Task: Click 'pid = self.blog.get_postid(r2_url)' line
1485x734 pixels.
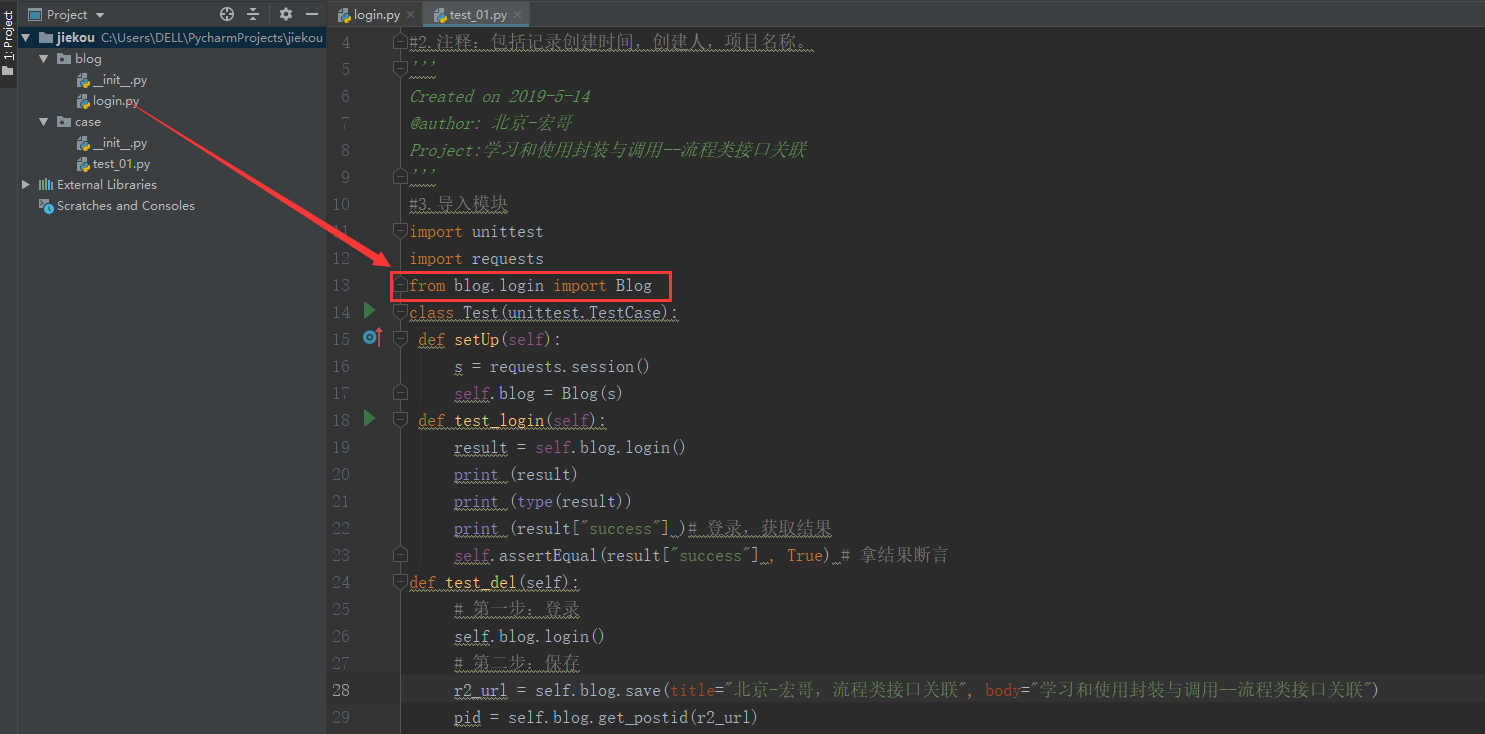Action: point(605,717)
